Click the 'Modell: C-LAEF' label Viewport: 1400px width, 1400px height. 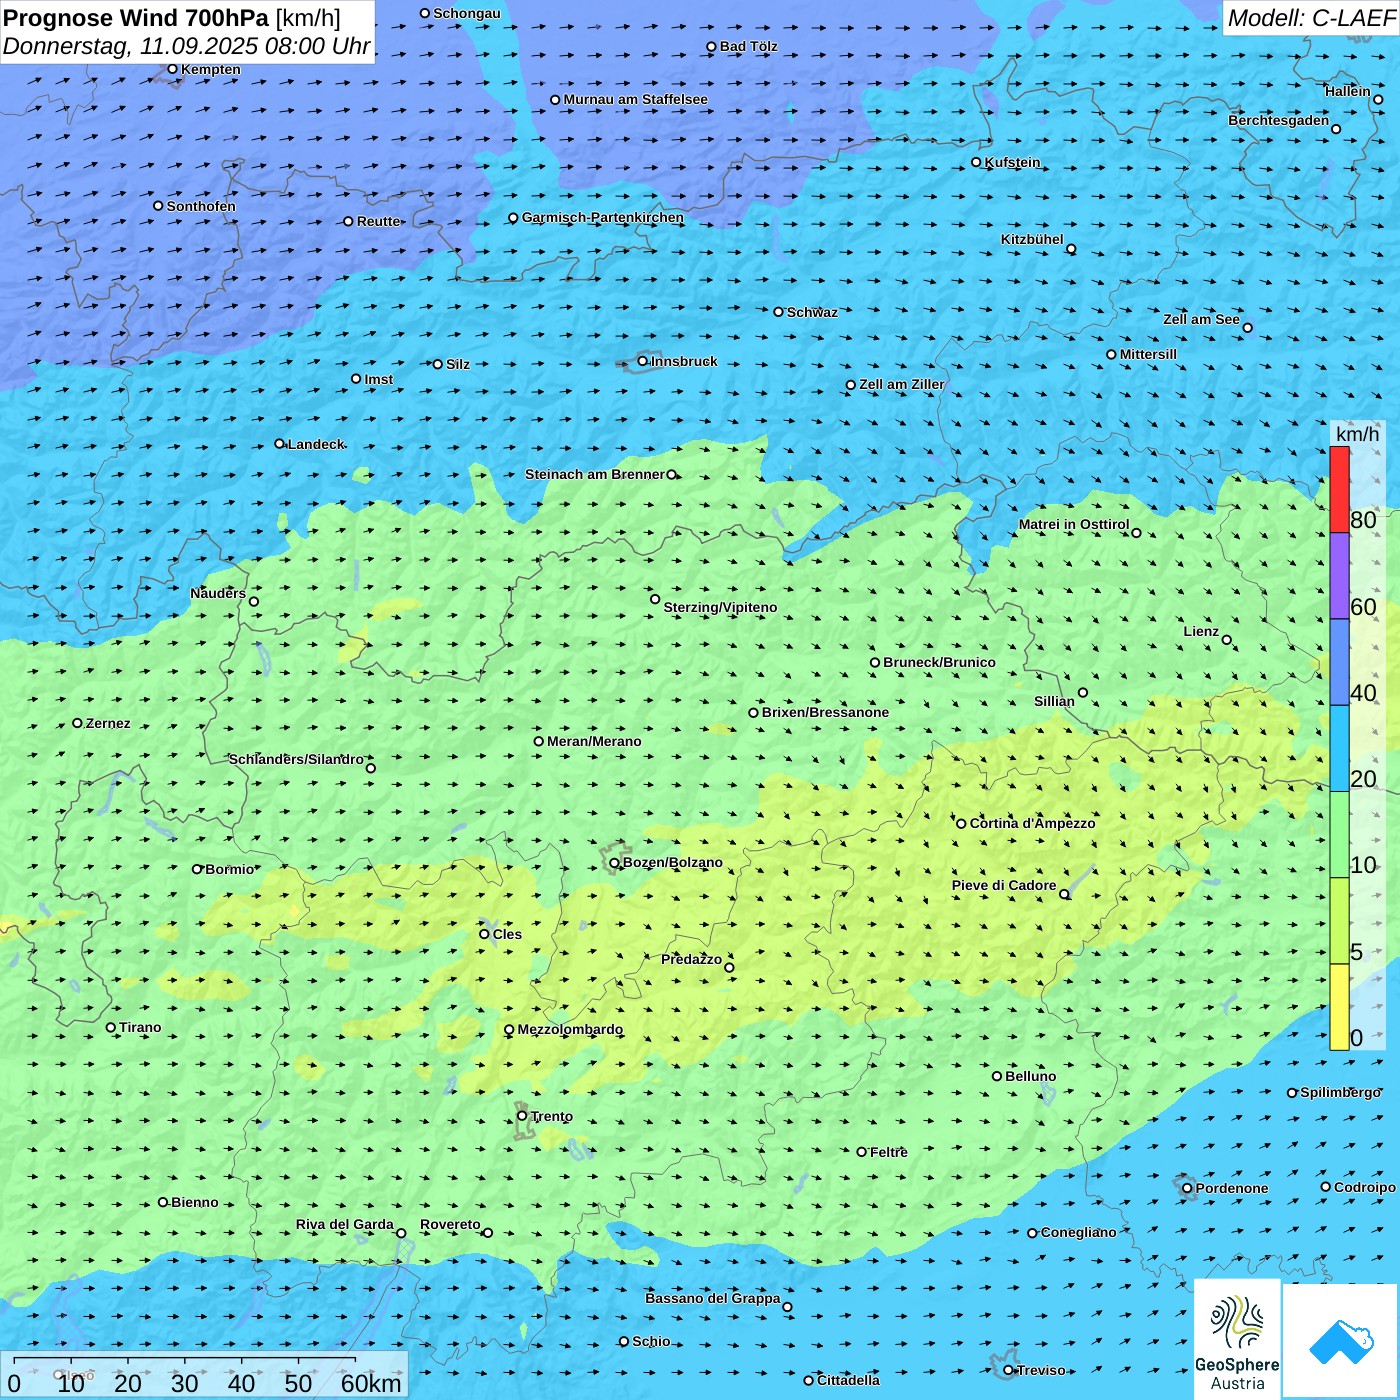click(1310, 18)
